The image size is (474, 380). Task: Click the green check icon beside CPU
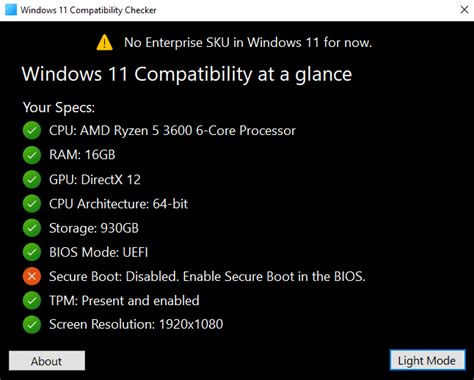tap(32, 130)
